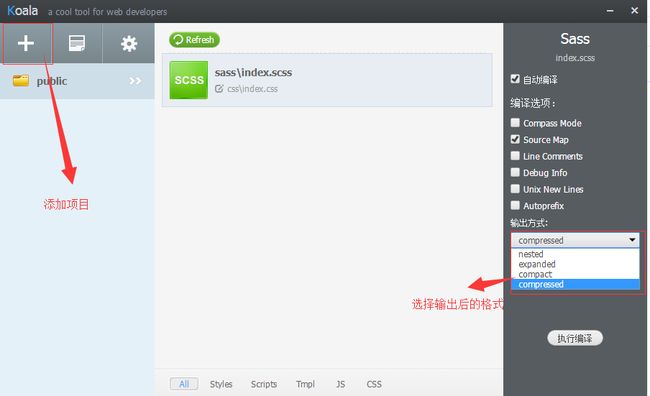Disable Source Map checkbox
650x396 pixels.
(x=515, y=139)
